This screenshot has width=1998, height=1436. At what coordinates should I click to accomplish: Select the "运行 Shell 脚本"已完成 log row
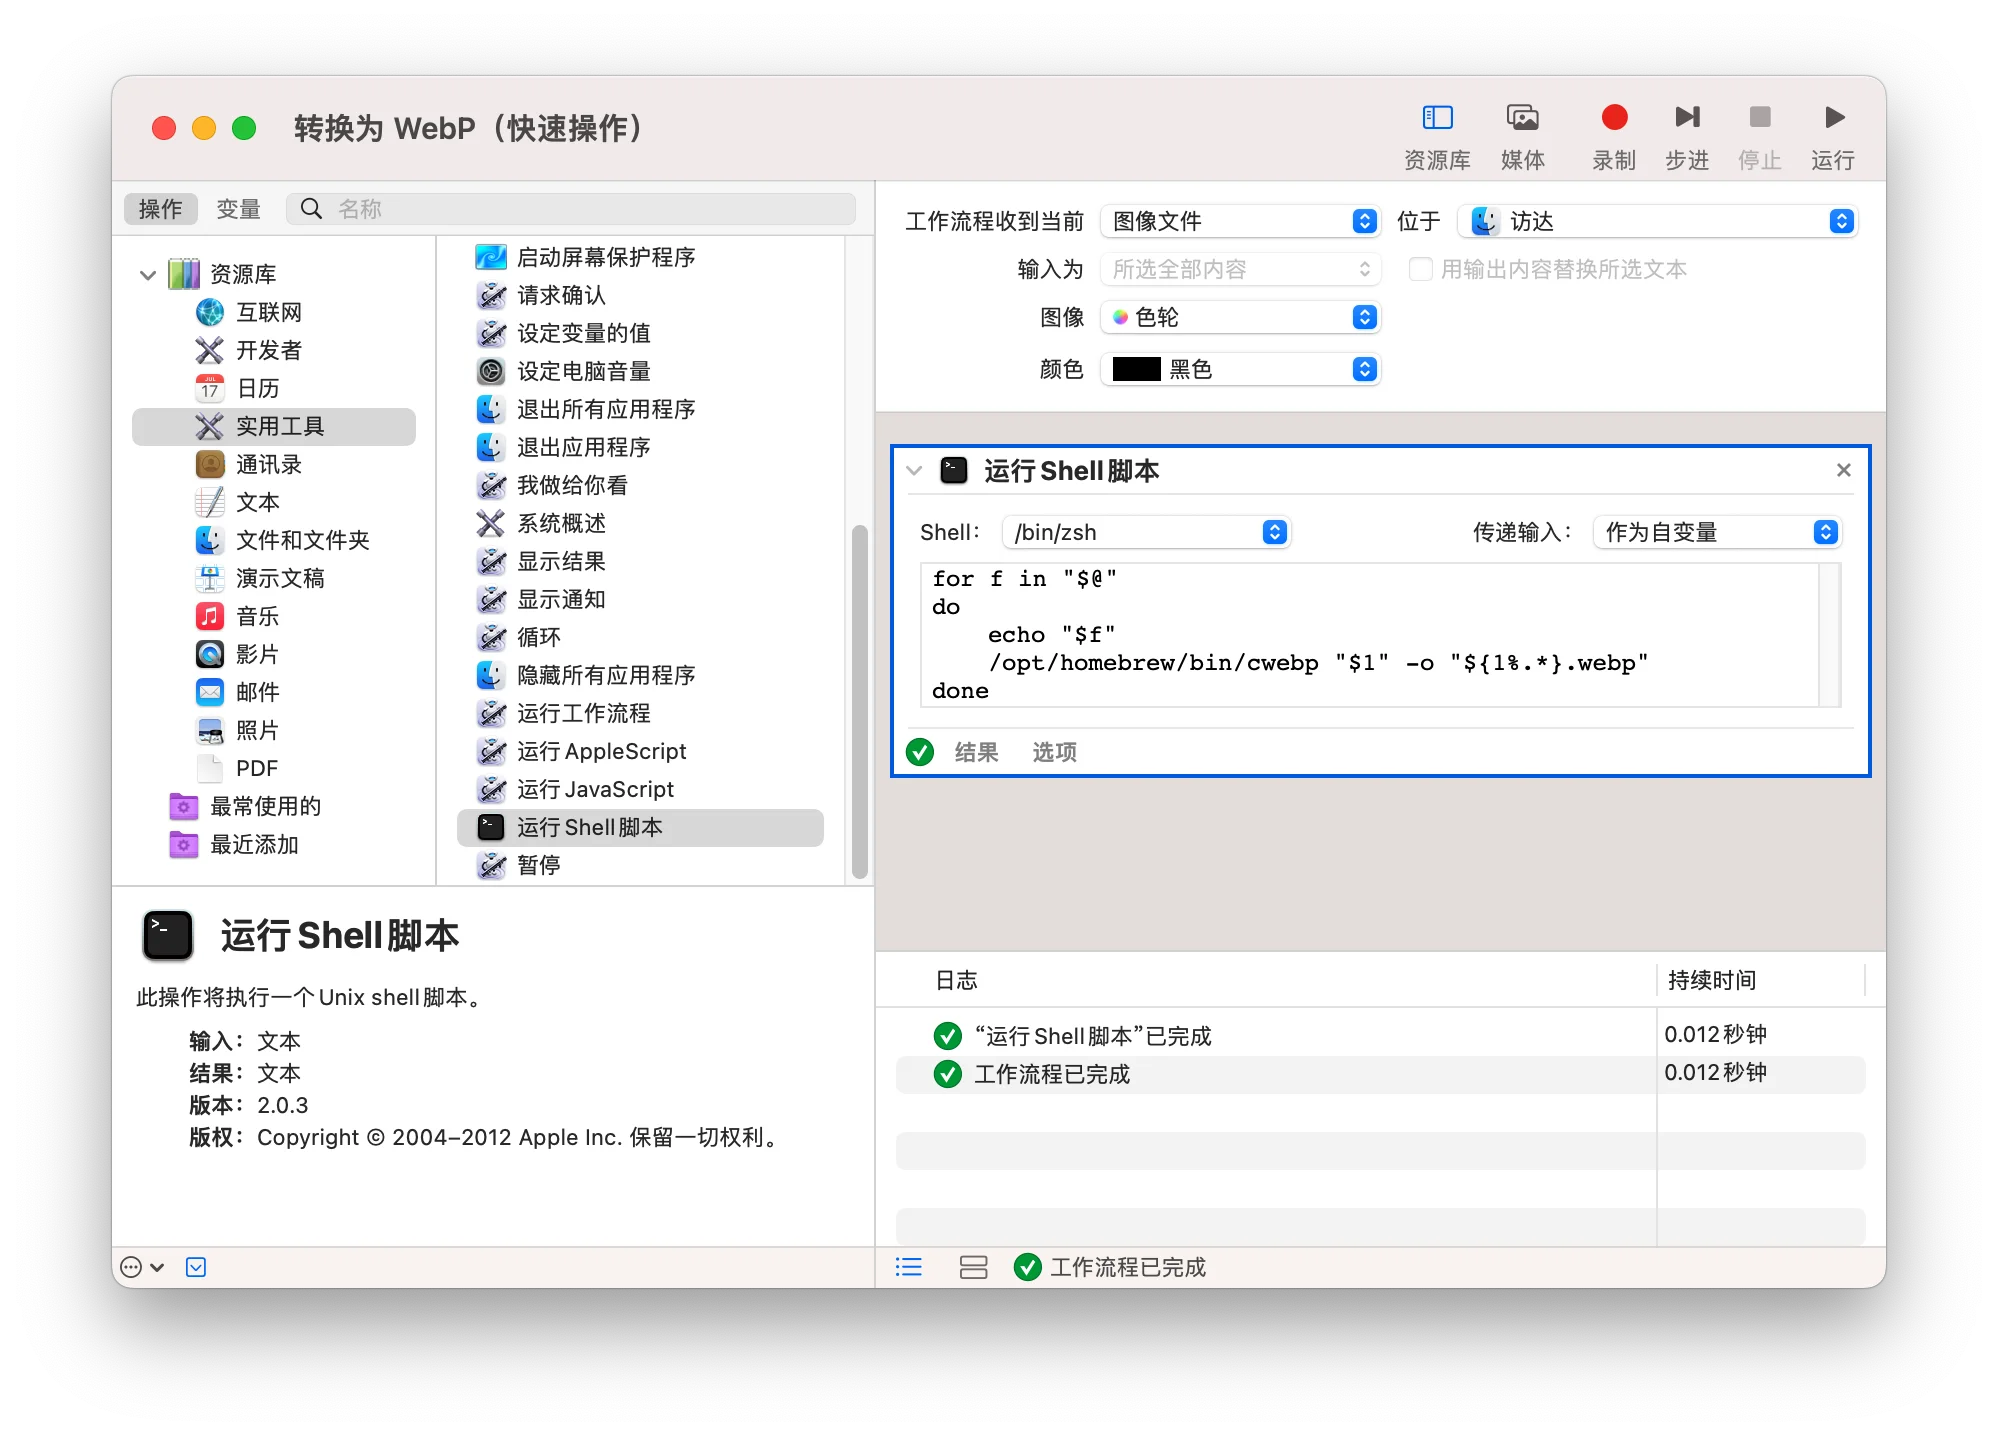point(1381,1036)
